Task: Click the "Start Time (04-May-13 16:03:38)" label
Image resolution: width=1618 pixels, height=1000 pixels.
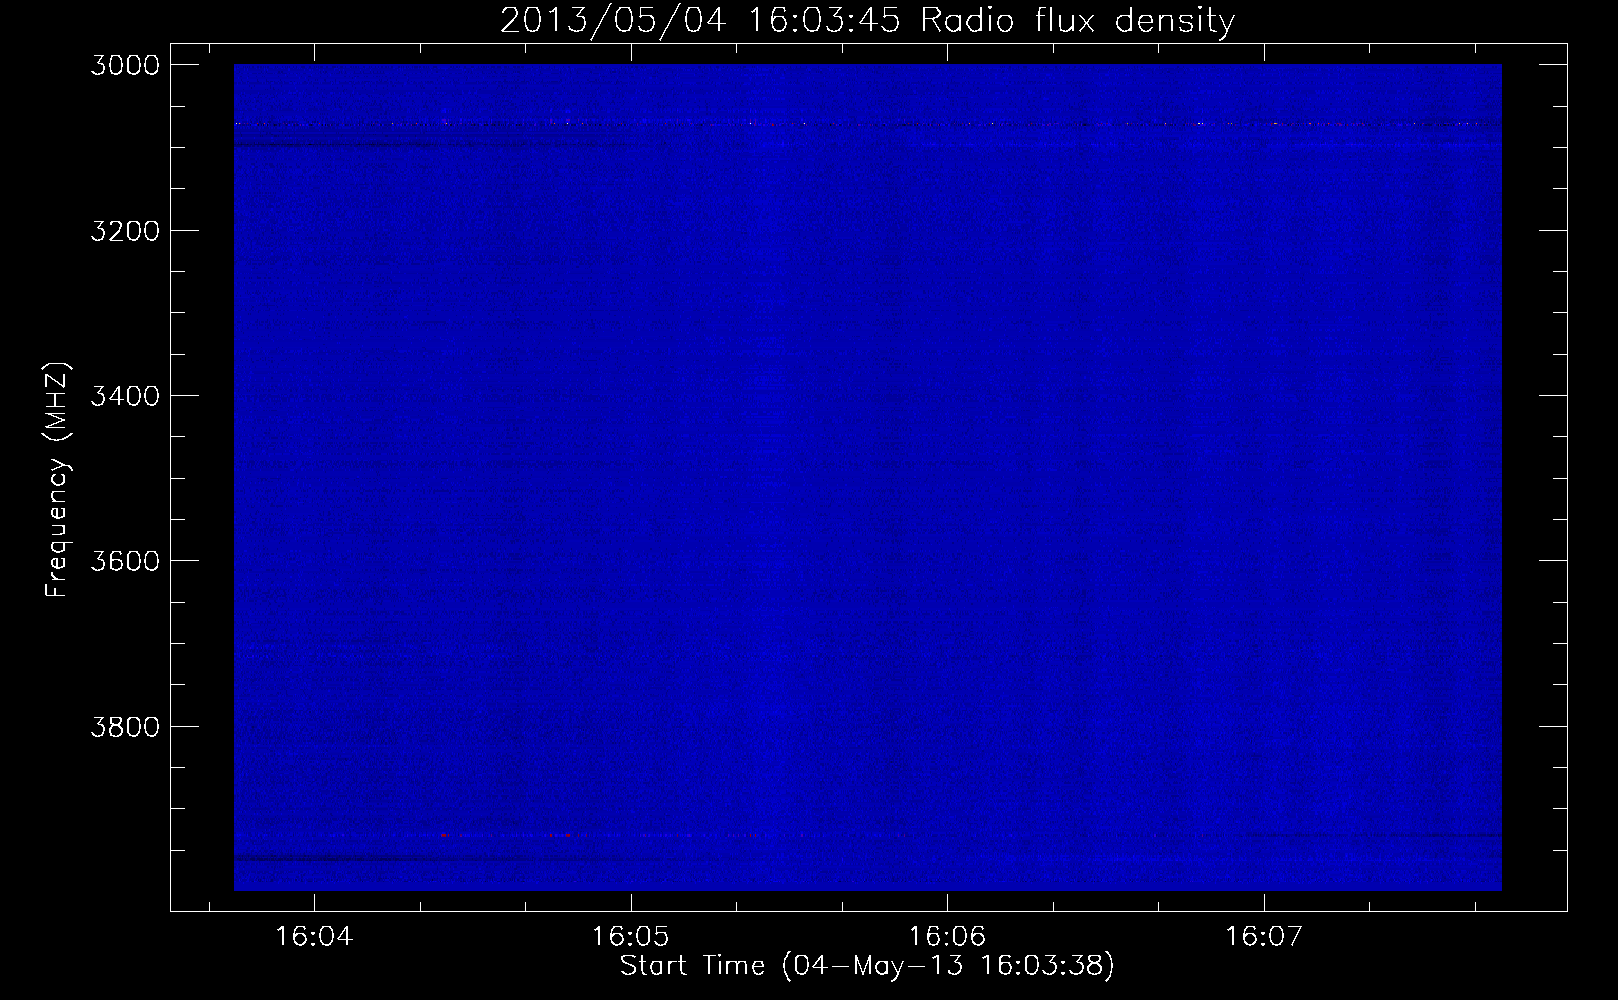Action: tap(867, 966)
